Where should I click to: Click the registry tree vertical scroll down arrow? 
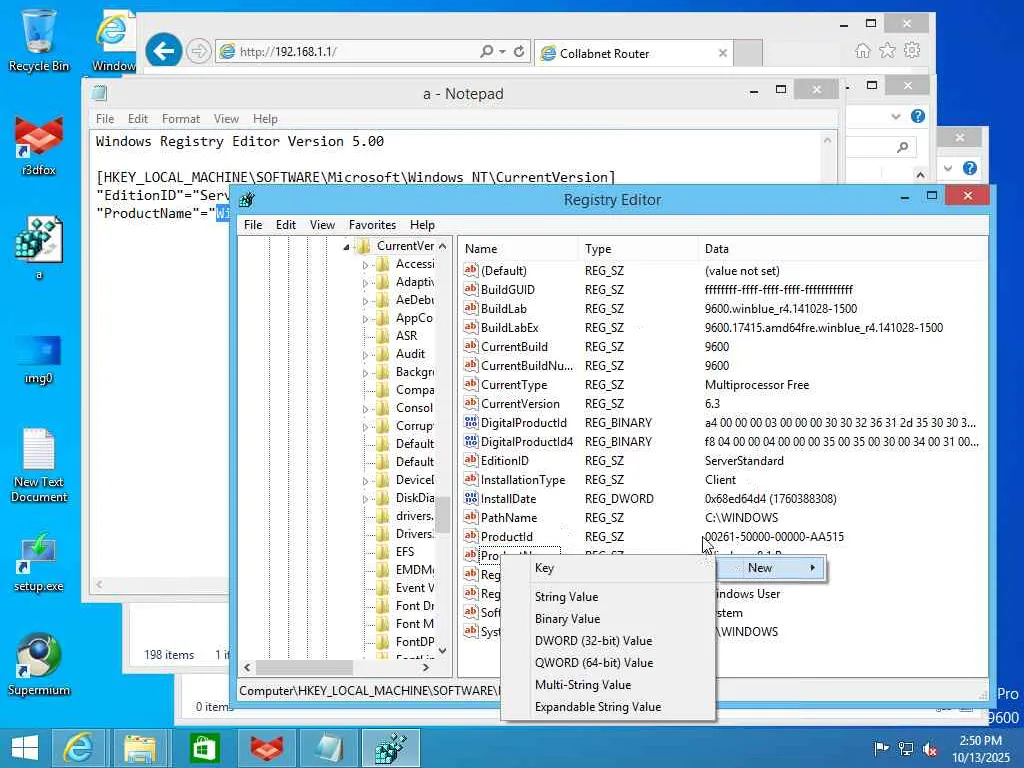(x=443, y=650)
